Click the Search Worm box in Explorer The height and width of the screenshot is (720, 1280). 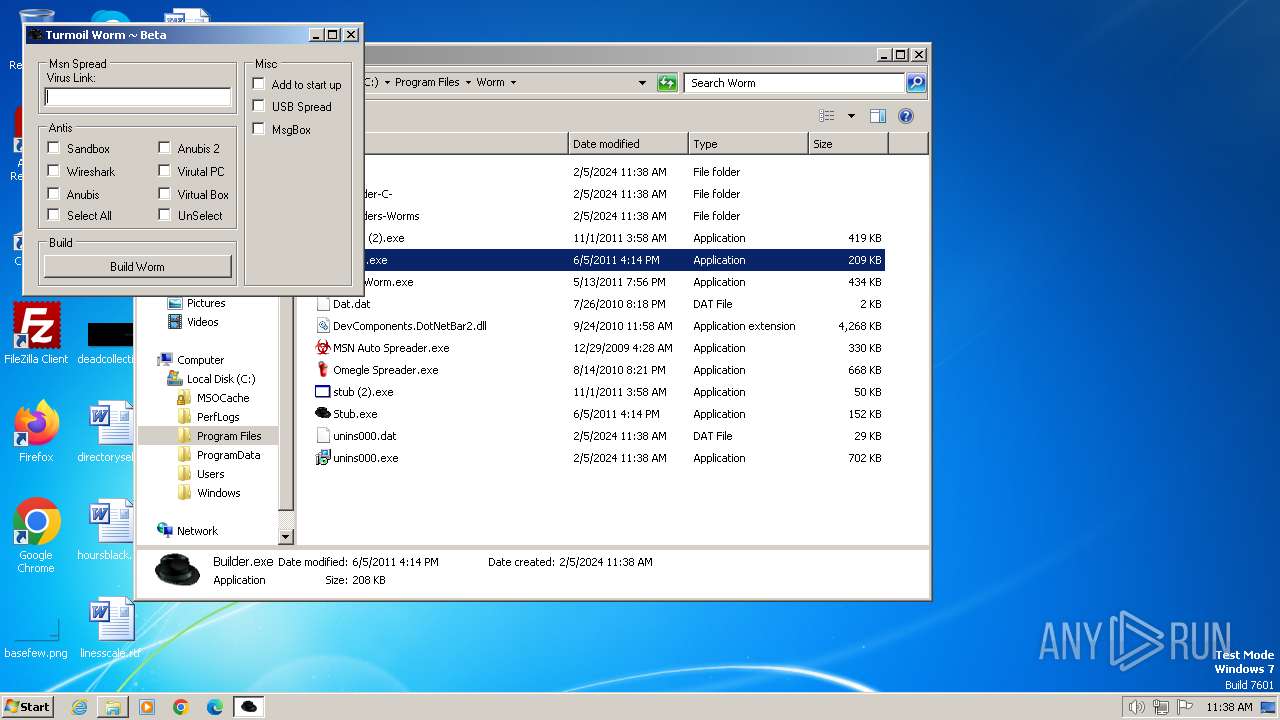tap(795, 83)
